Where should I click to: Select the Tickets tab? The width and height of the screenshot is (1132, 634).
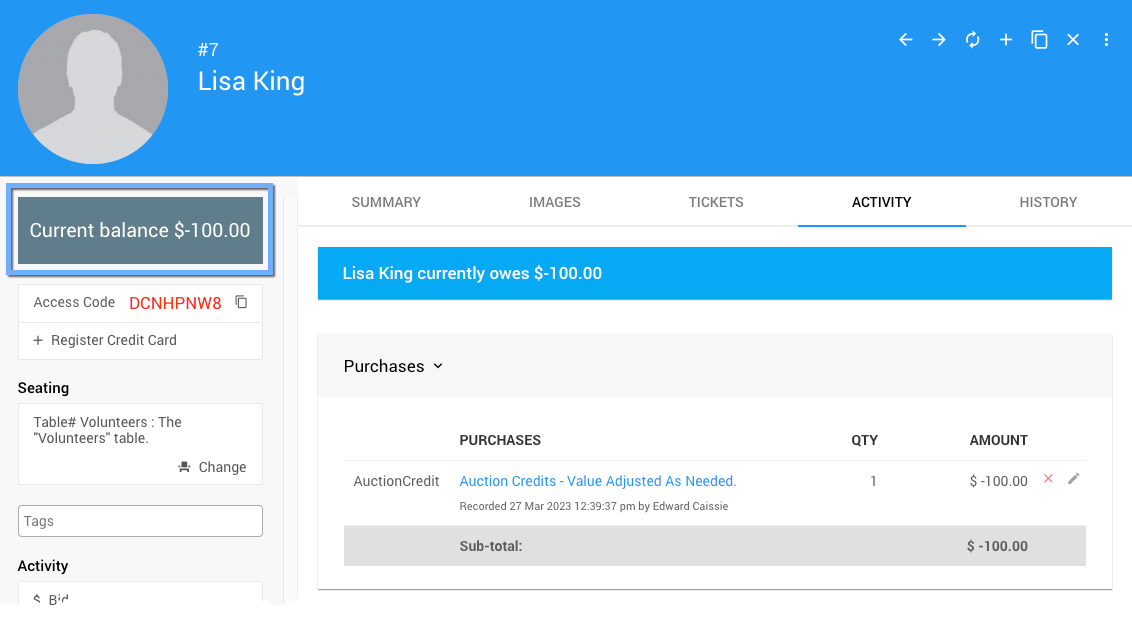[716, 202]
